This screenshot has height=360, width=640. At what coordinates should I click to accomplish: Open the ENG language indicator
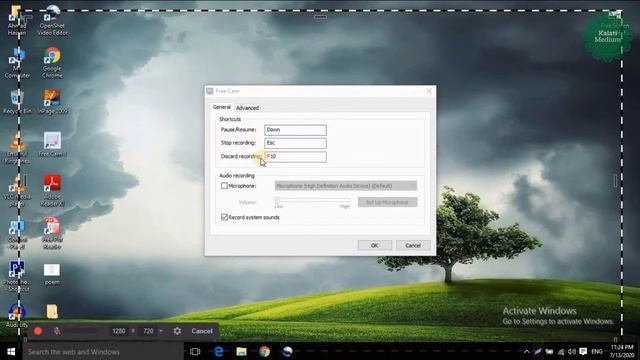click(597, 351)
